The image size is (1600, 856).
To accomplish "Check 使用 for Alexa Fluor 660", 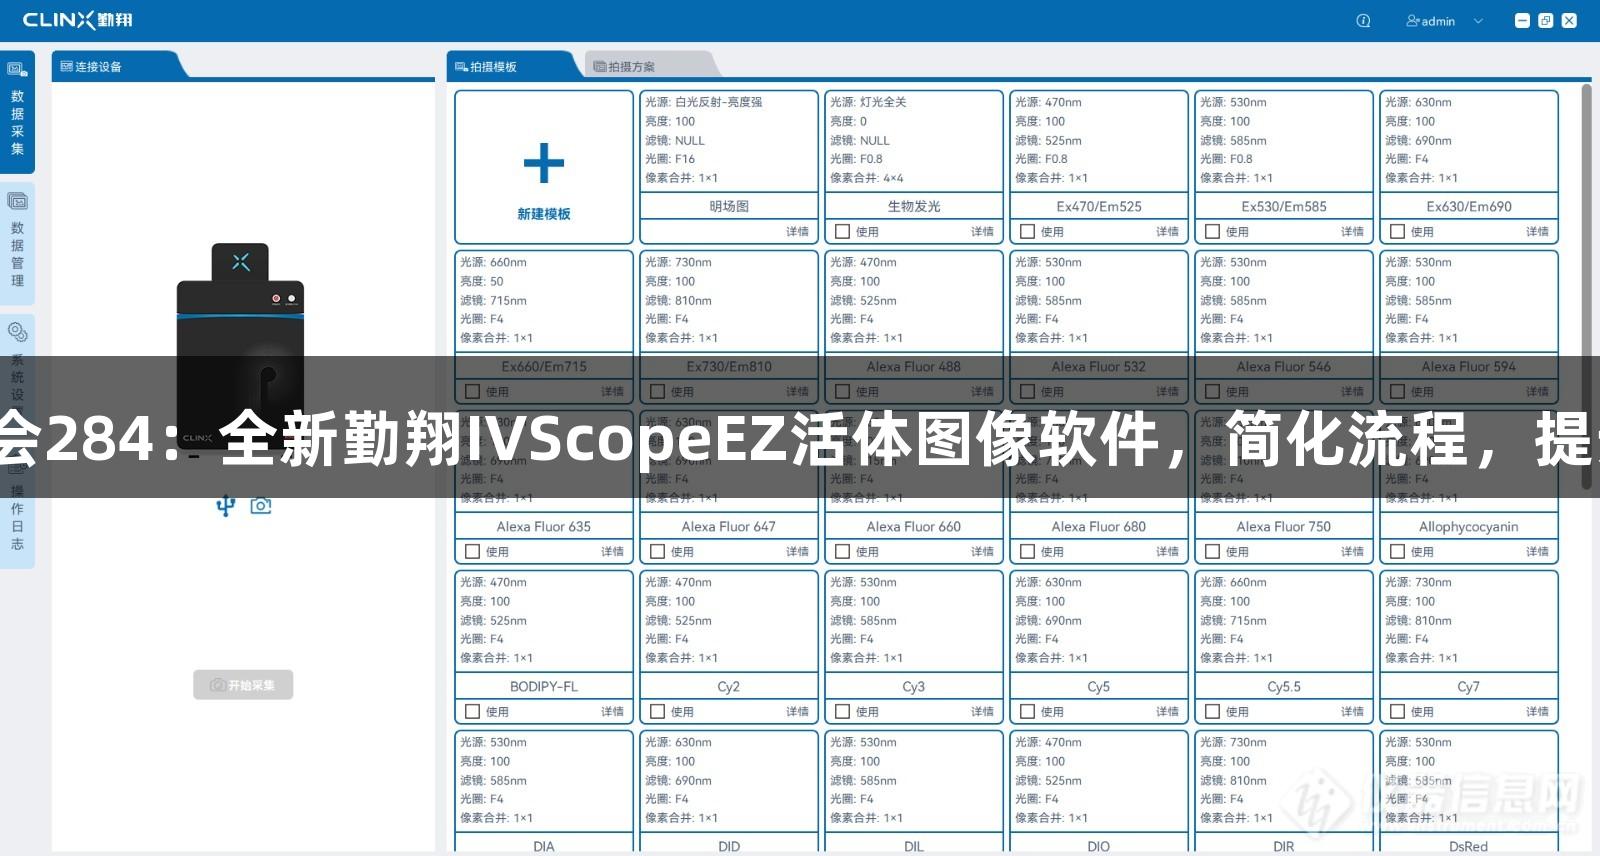I will coord(843,552).
